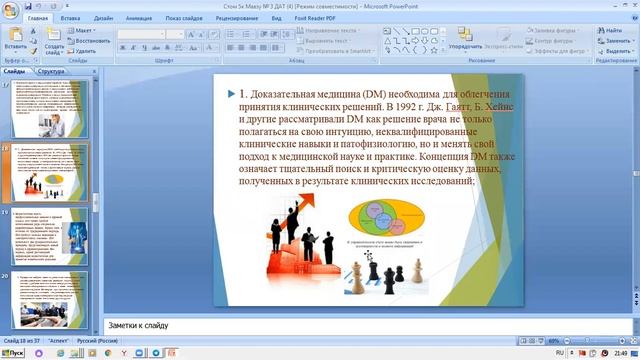Open the Макет layout dropdown
The width and height of the screenshot is (640, 360).
(x=81, y=31)
